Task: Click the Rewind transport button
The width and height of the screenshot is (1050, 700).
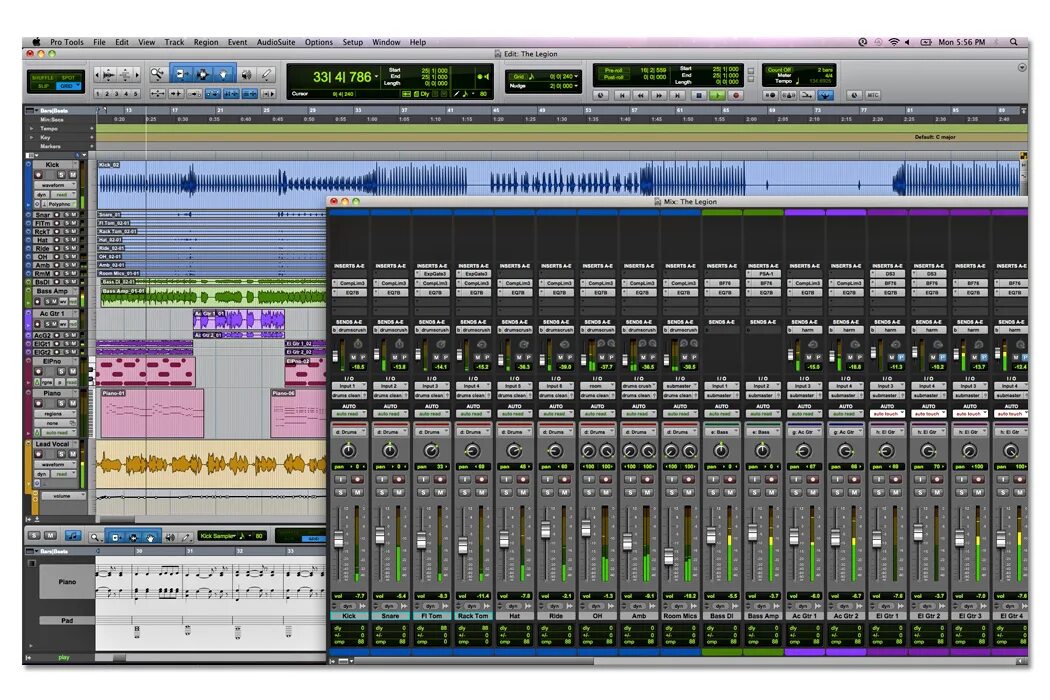Action: [x=641, y=95]
